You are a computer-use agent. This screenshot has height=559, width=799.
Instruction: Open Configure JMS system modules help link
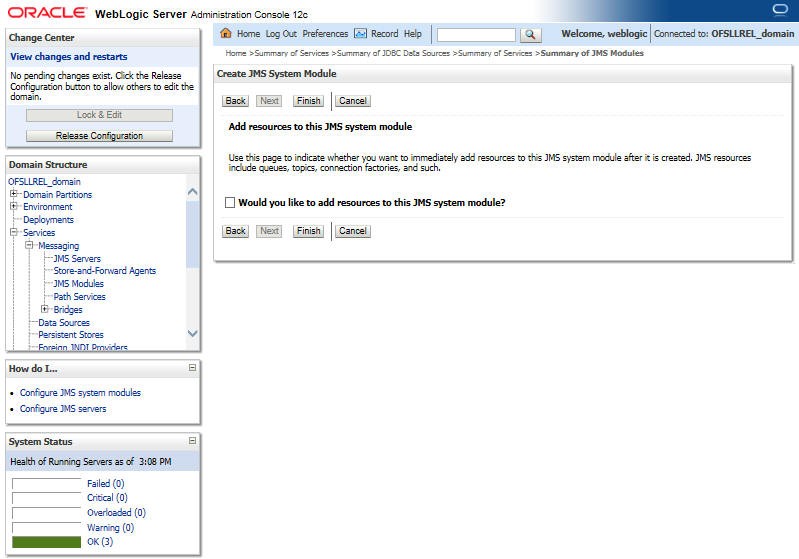click(x=80, y=393)
